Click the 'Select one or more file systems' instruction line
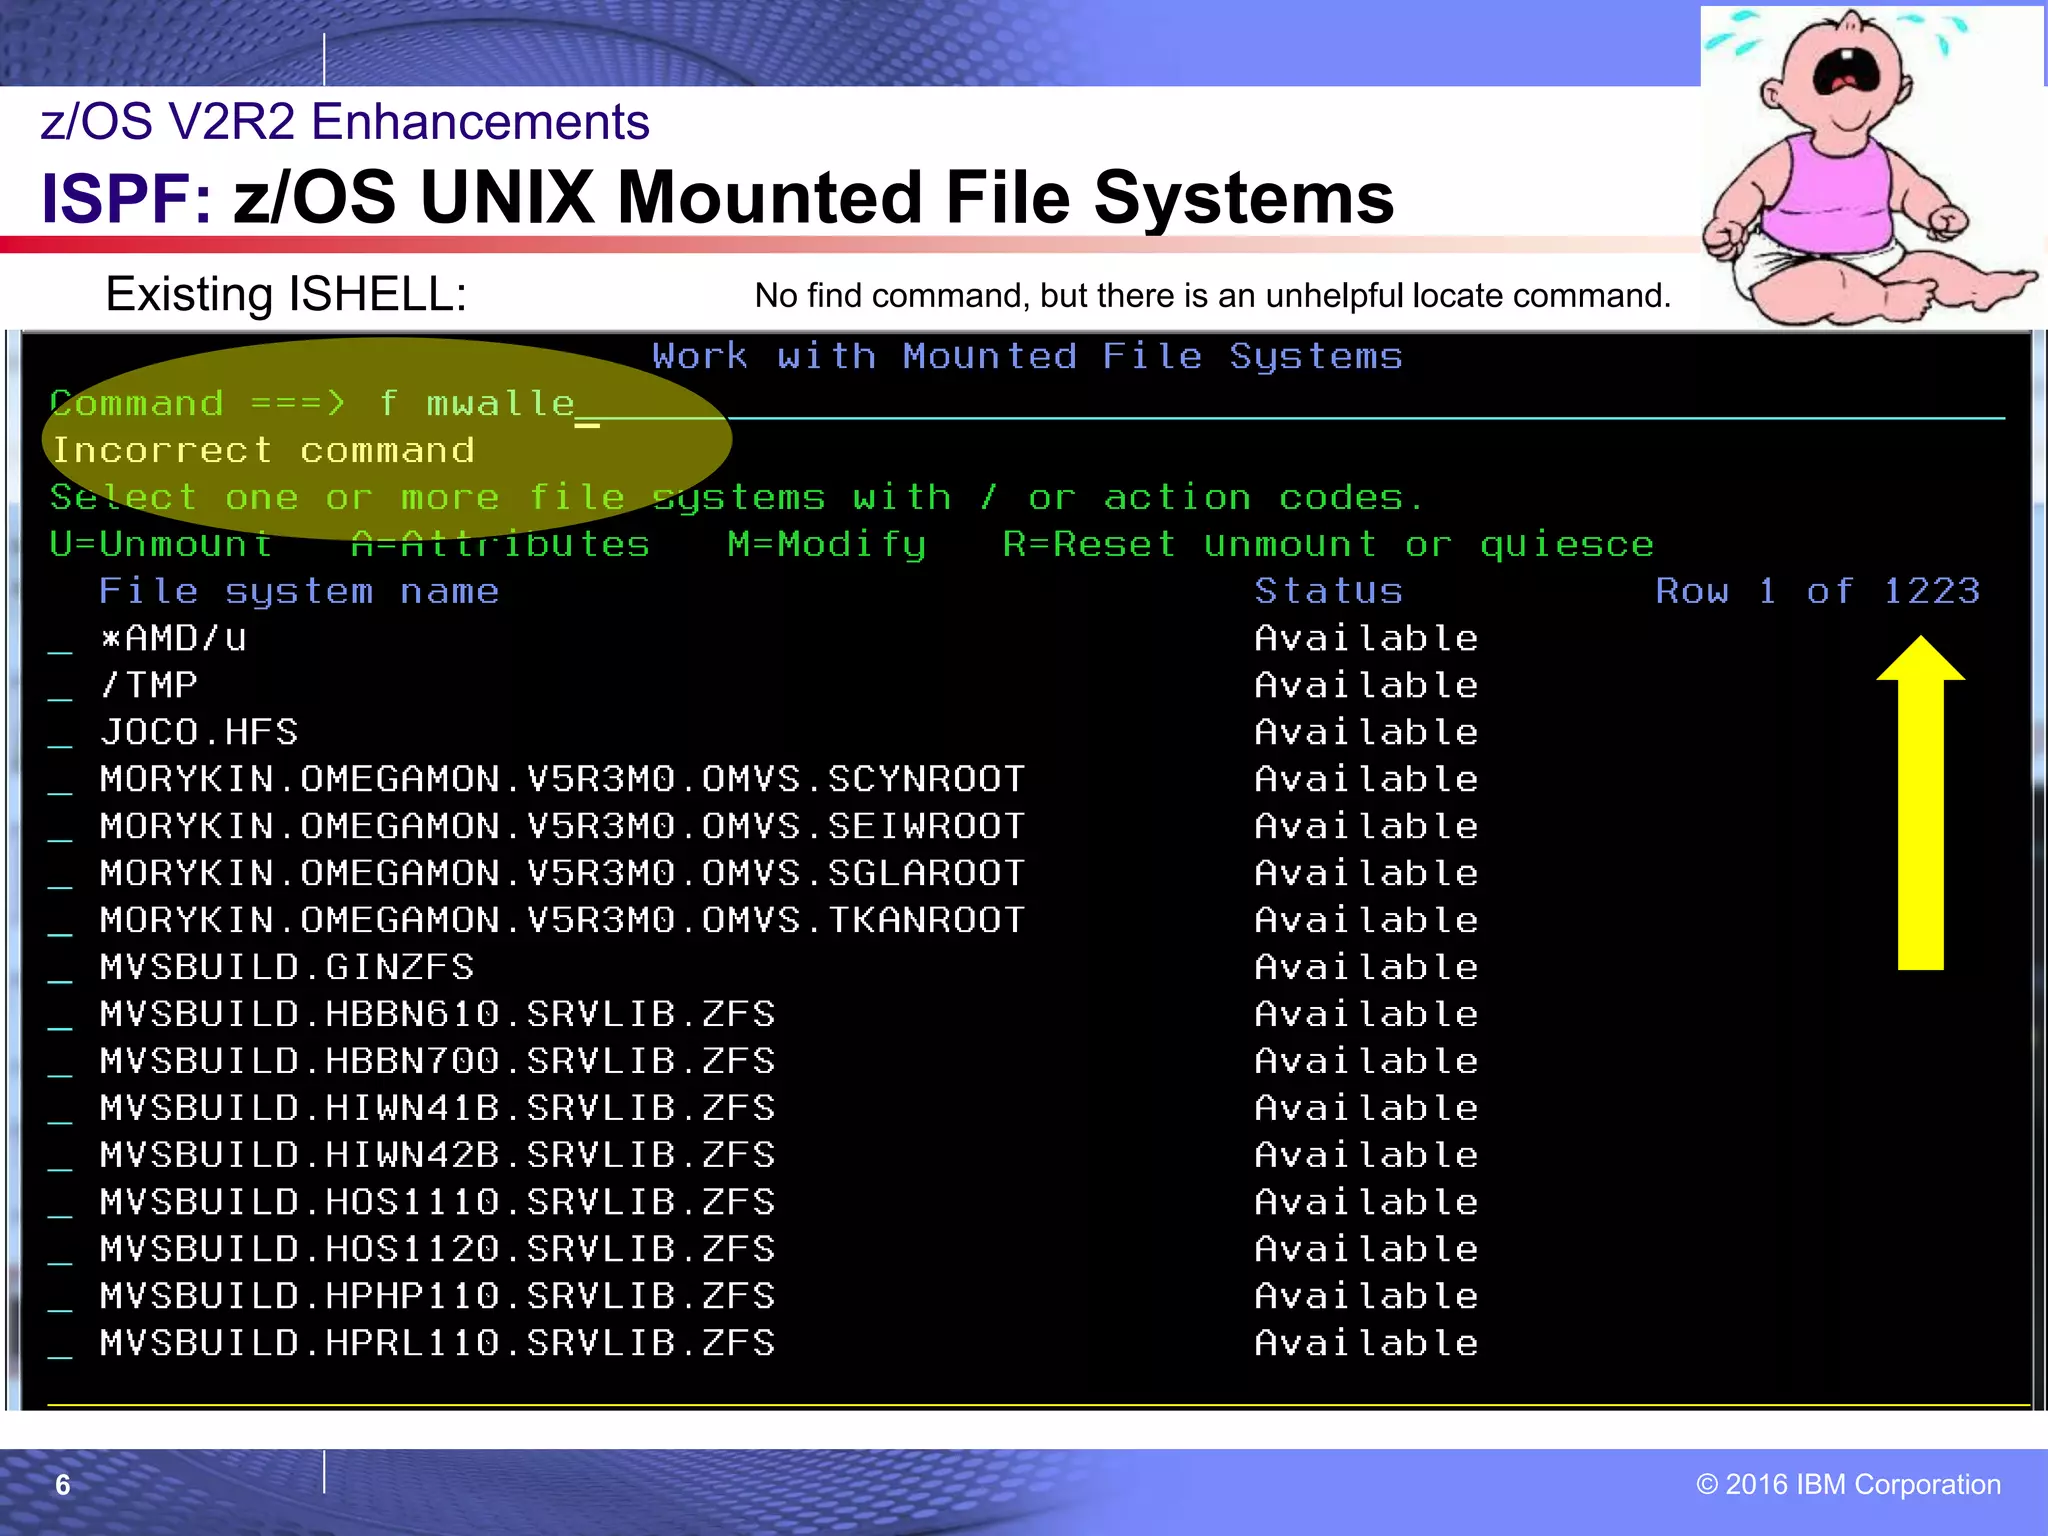This screenshot has height=1536, width=2048. point(737,498)
